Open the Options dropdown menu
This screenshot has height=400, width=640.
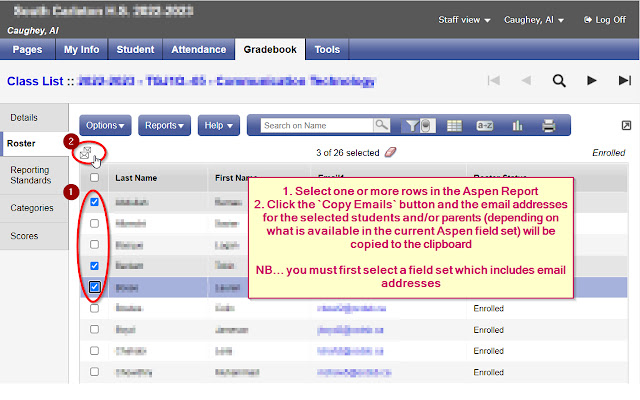pyautogui.click(x=105, y=125)
